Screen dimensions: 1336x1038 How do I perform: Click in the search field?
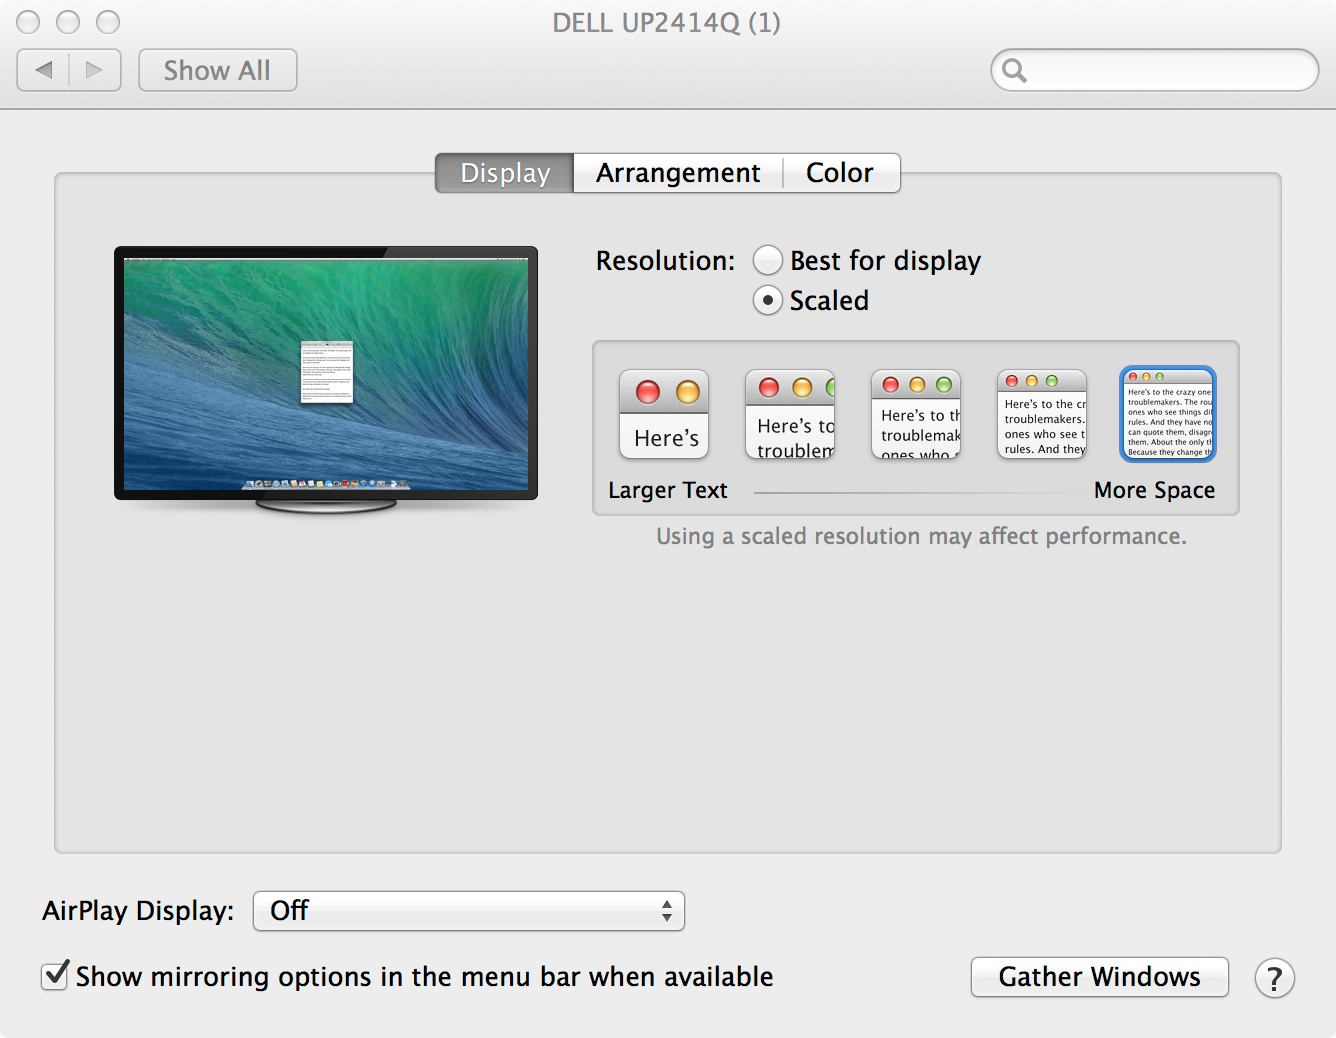(1155, 70)
